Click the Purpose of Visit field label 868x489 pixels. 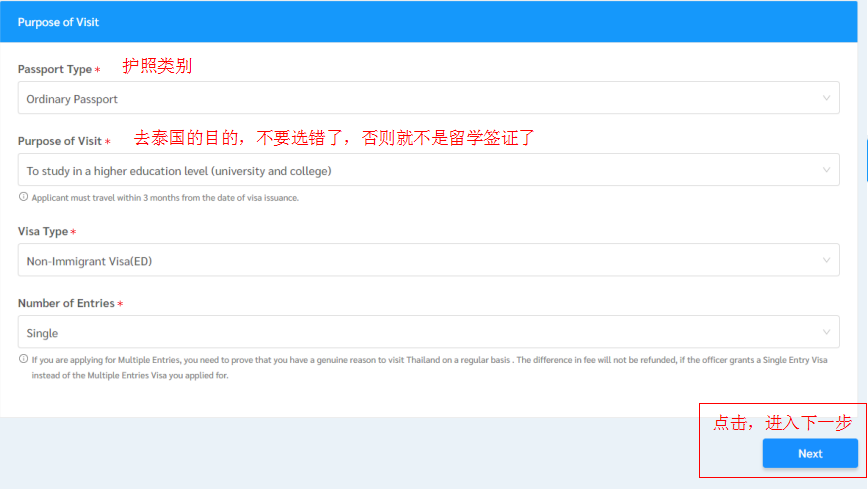point(60,141)
